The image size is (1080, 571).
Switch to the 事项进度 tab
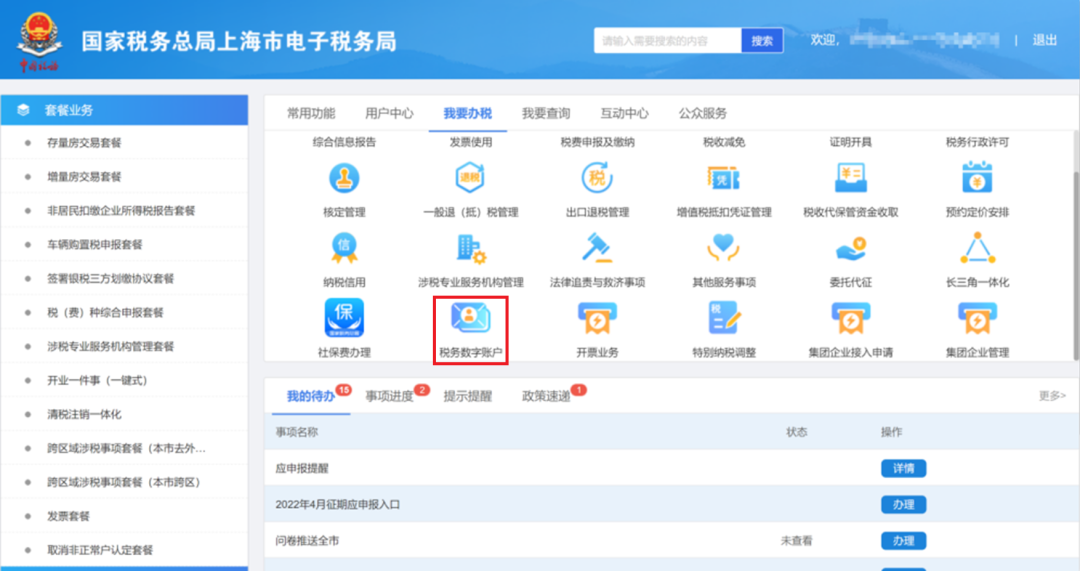389,396
